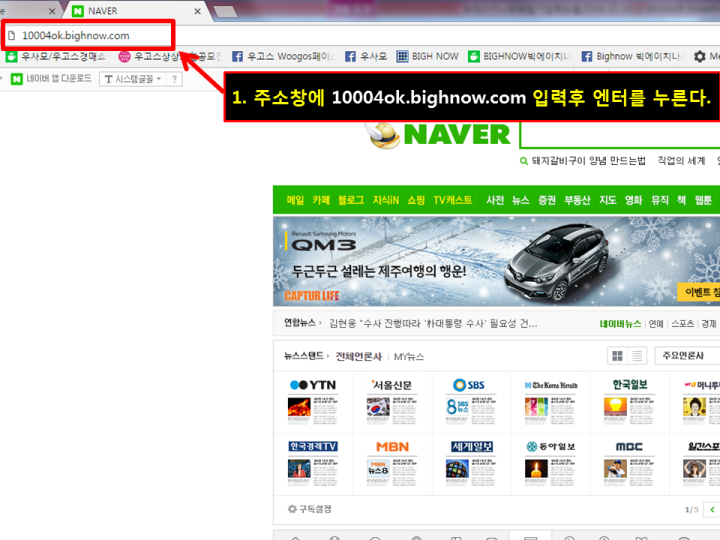Open the BIGH NOW bookmark
Image resolution: width=720 pixels, height=540 pixels.
tap(428, 56)
